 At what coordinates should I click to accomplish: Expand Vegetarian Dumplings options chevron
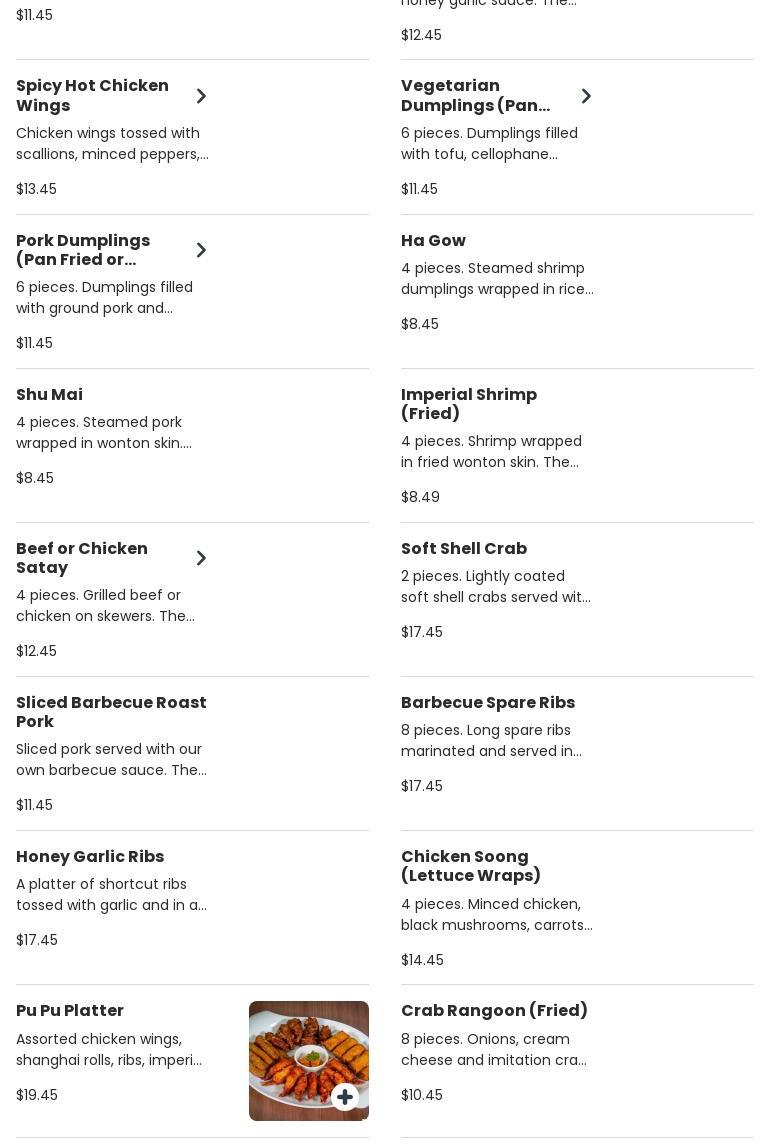tap(586, 96)
